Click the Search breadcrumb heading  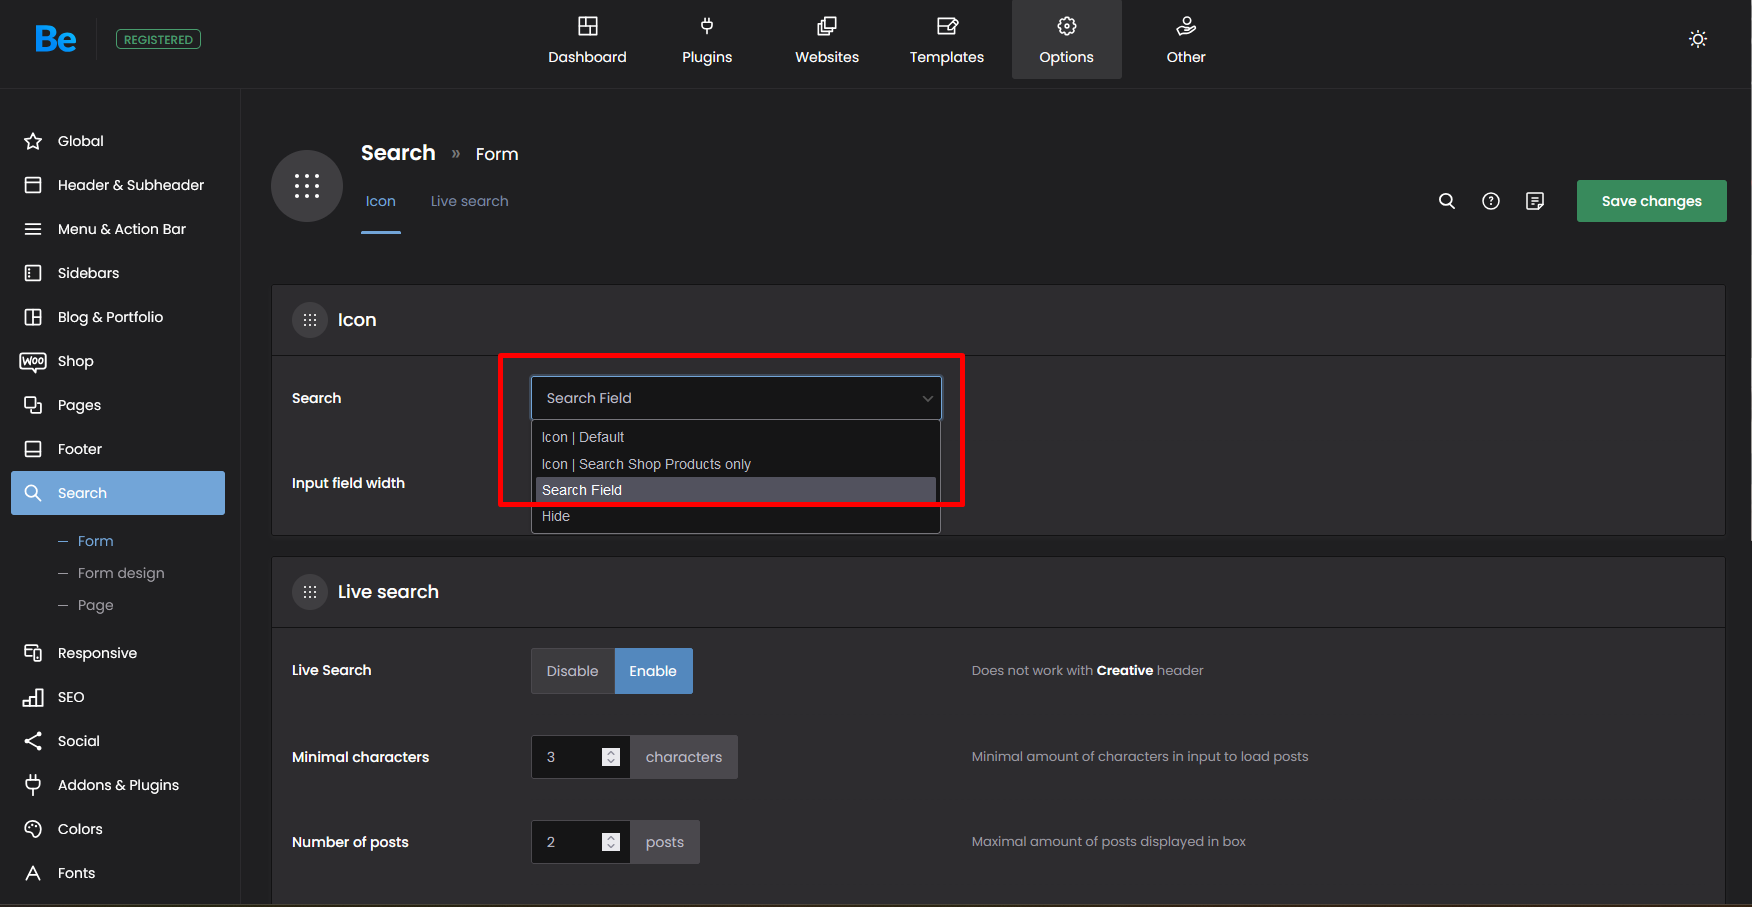pyautogui.click(x=398, y=153)
